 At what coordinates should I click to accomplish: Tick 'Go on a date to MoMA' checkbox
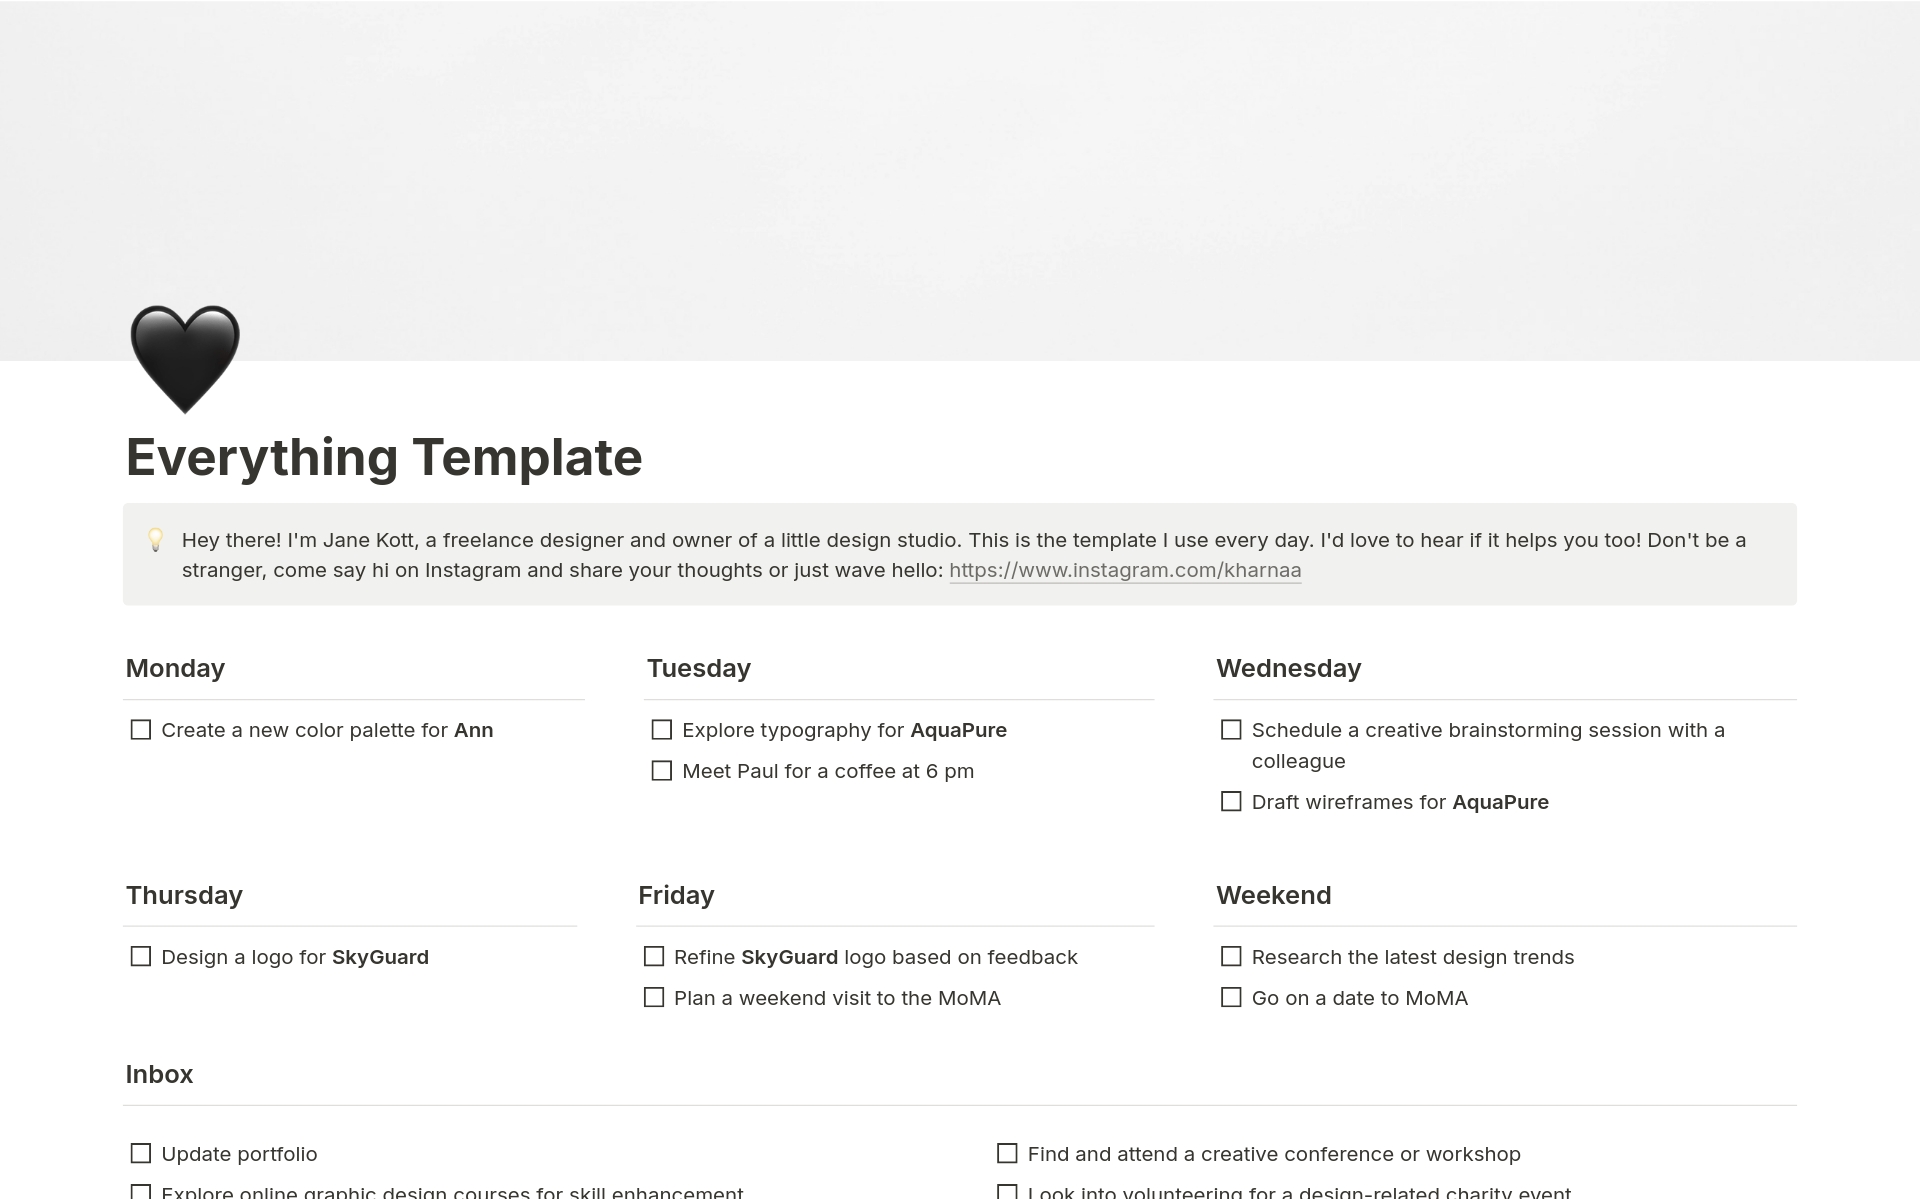[x=1231, y=998]
